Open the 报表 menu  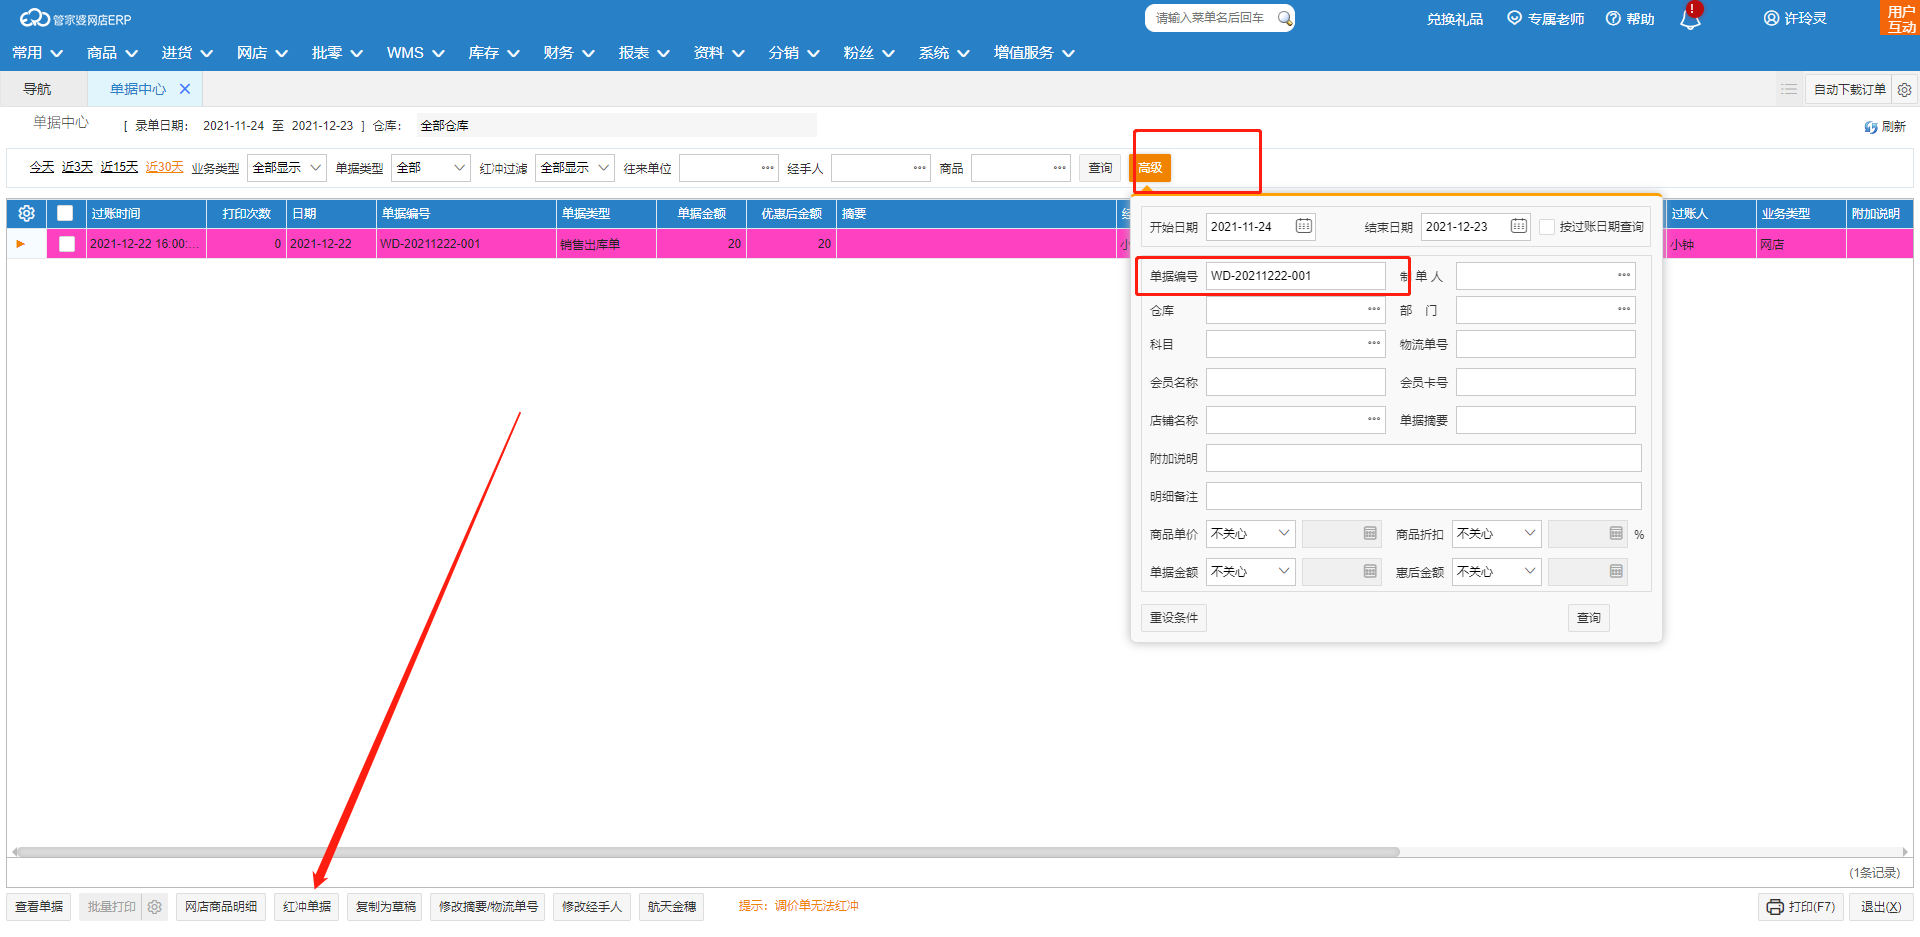[644, 53]
